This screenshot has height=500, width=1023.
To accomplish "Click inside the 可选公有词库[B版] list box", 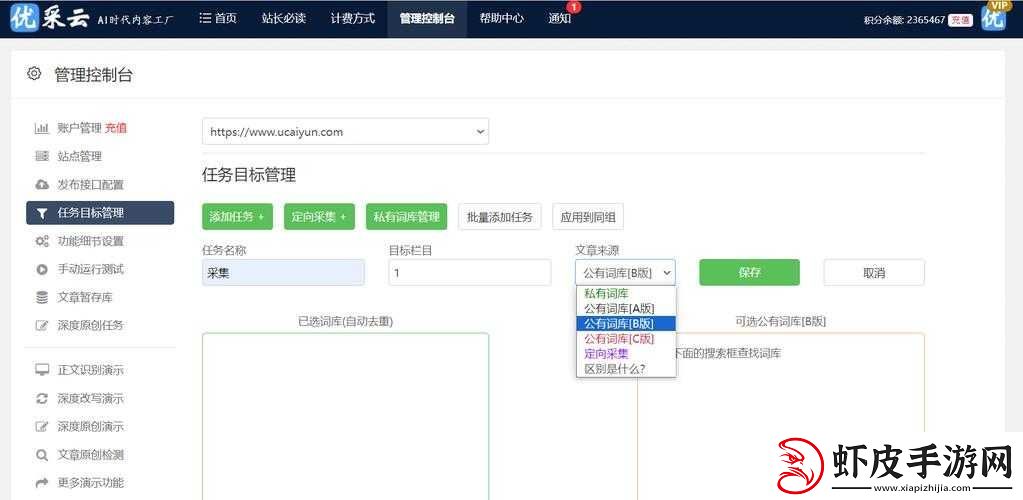I will click(781, 416).
